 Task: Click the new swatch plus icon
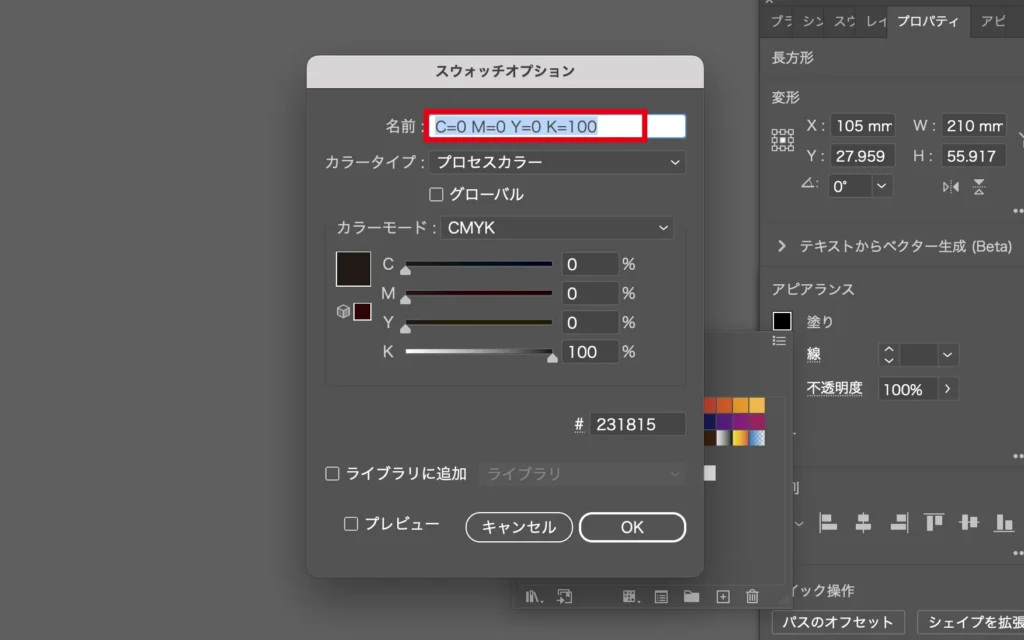click(722, 597)
